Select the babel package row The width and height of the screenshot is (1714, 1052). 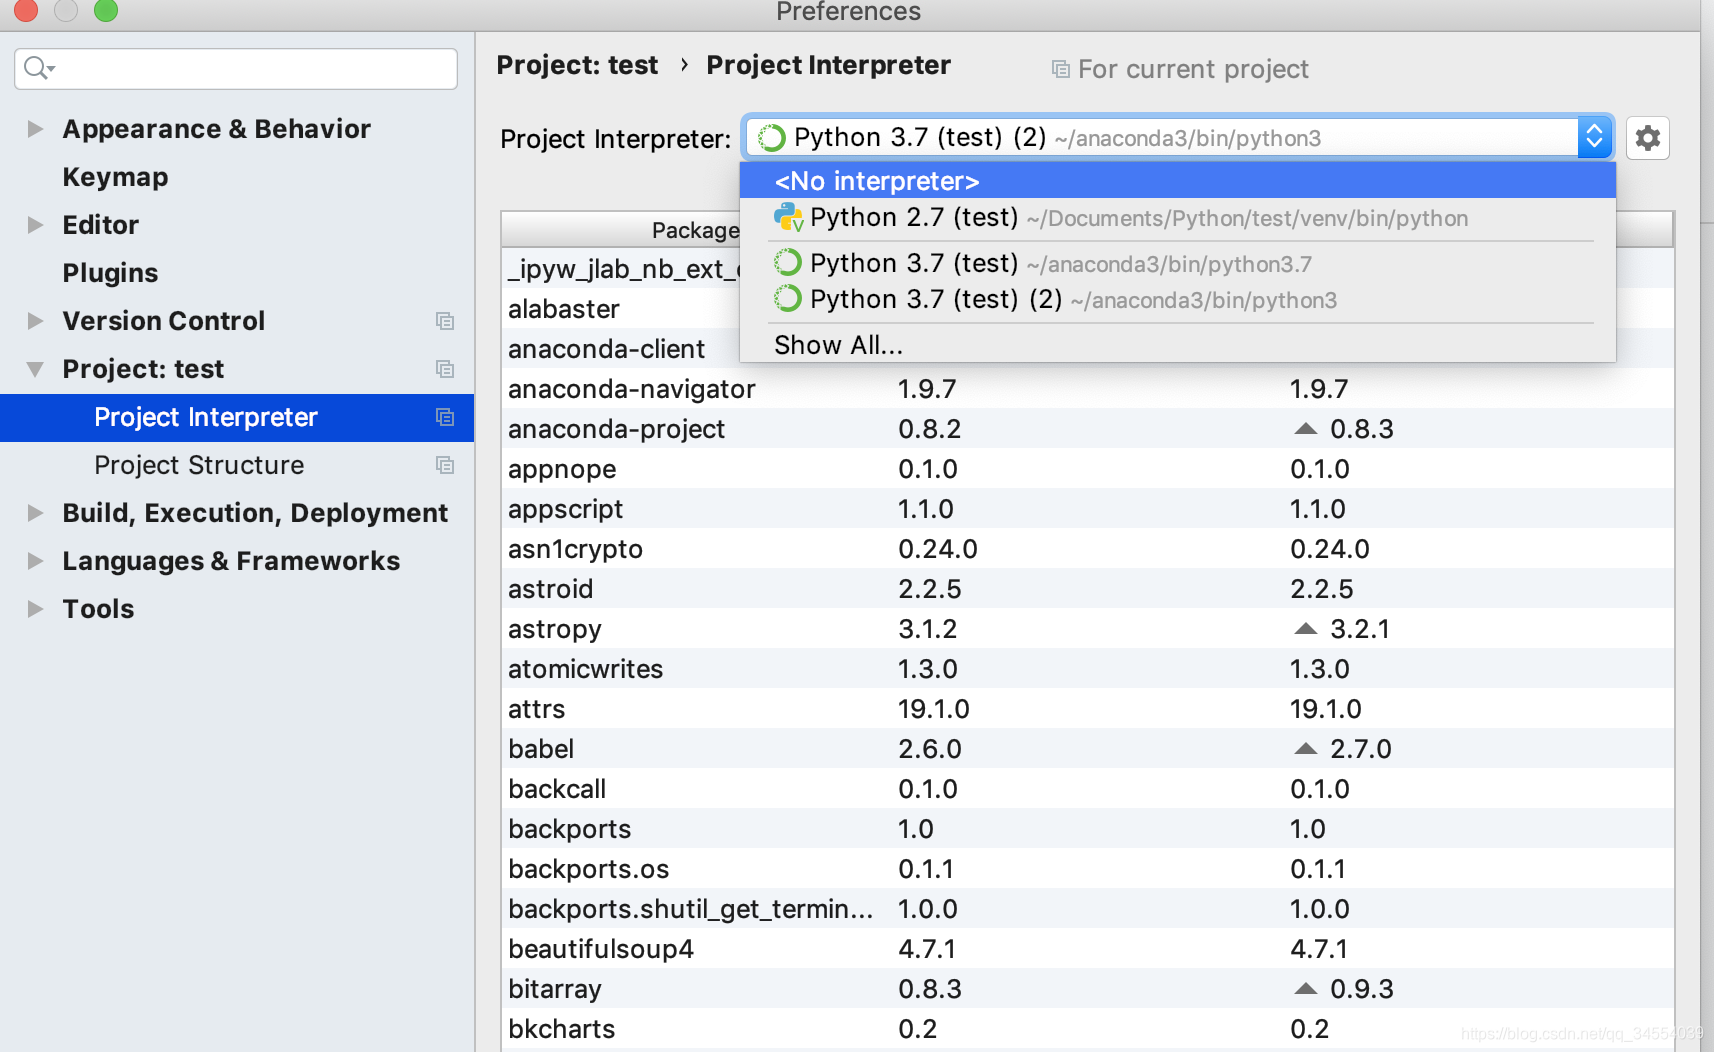tap(1087, 749)
